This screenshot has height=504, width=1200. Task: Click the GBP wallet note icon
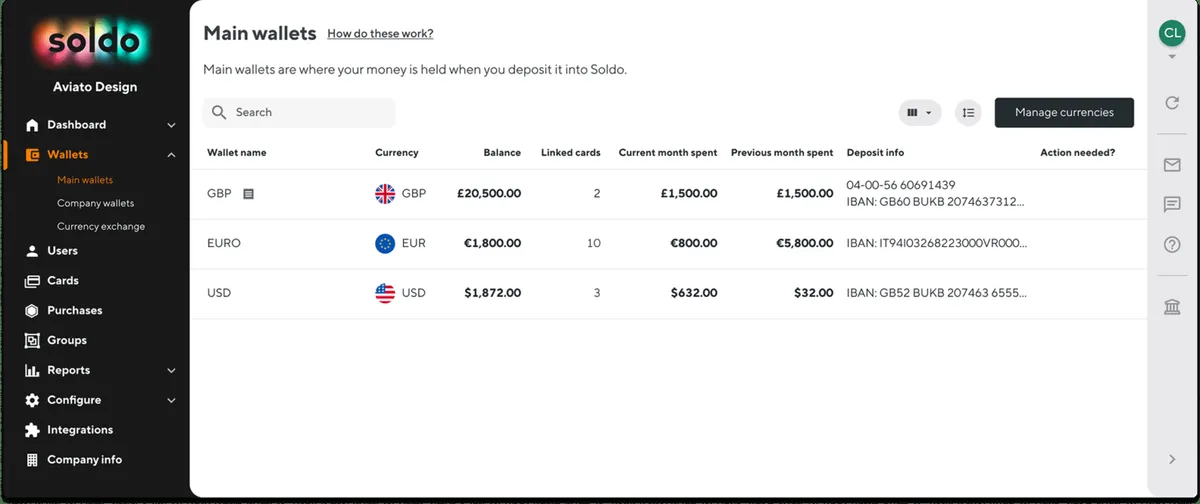[x=249, y=194]
